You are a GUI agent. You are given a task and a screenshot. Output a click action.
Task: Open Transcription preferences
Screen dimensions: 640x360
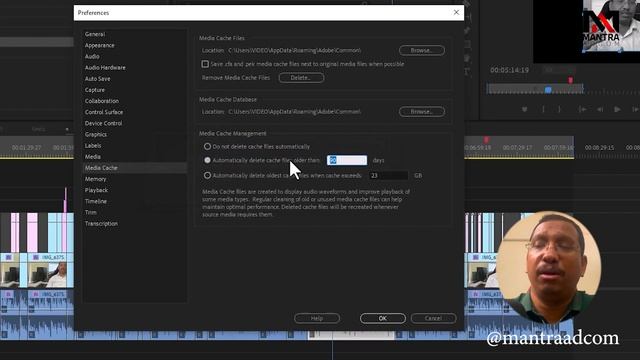point(101,224)
